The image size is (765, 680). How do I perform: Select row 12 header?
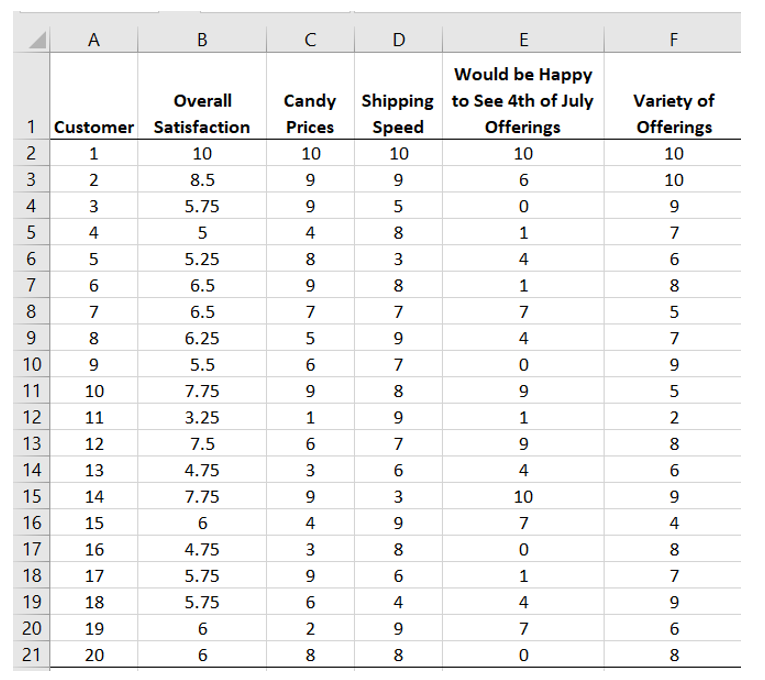32,417
